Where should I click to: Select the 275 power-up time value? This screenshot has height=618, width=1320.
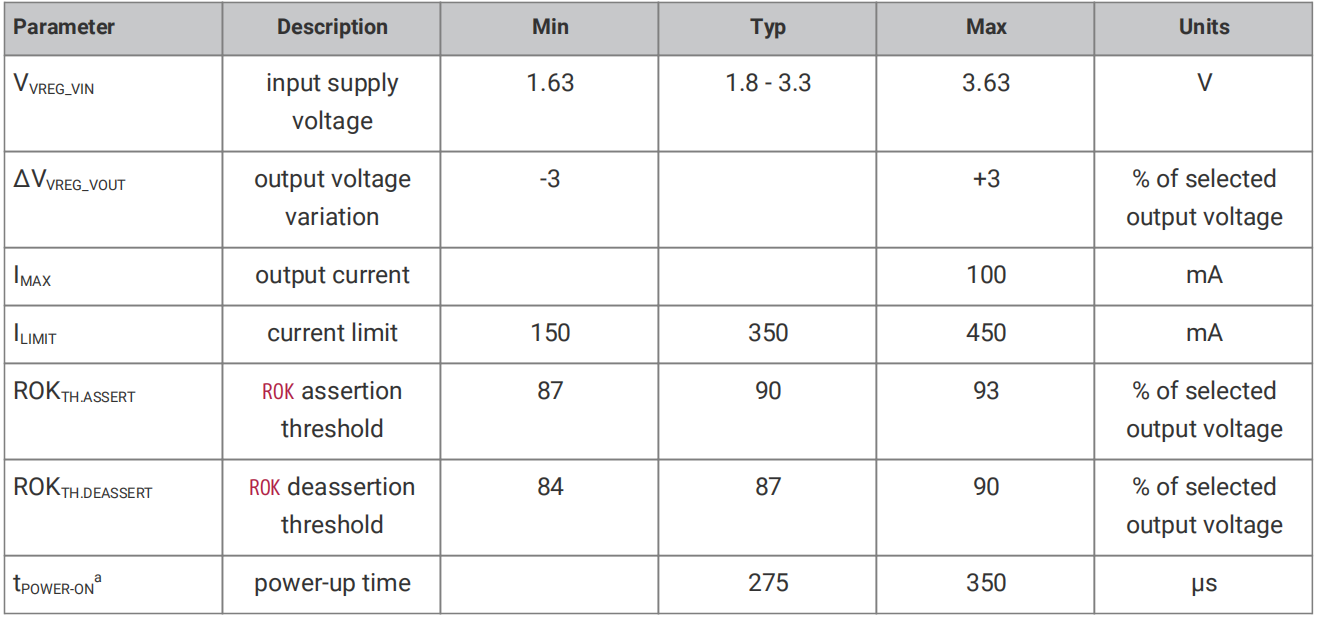point(768,583)
